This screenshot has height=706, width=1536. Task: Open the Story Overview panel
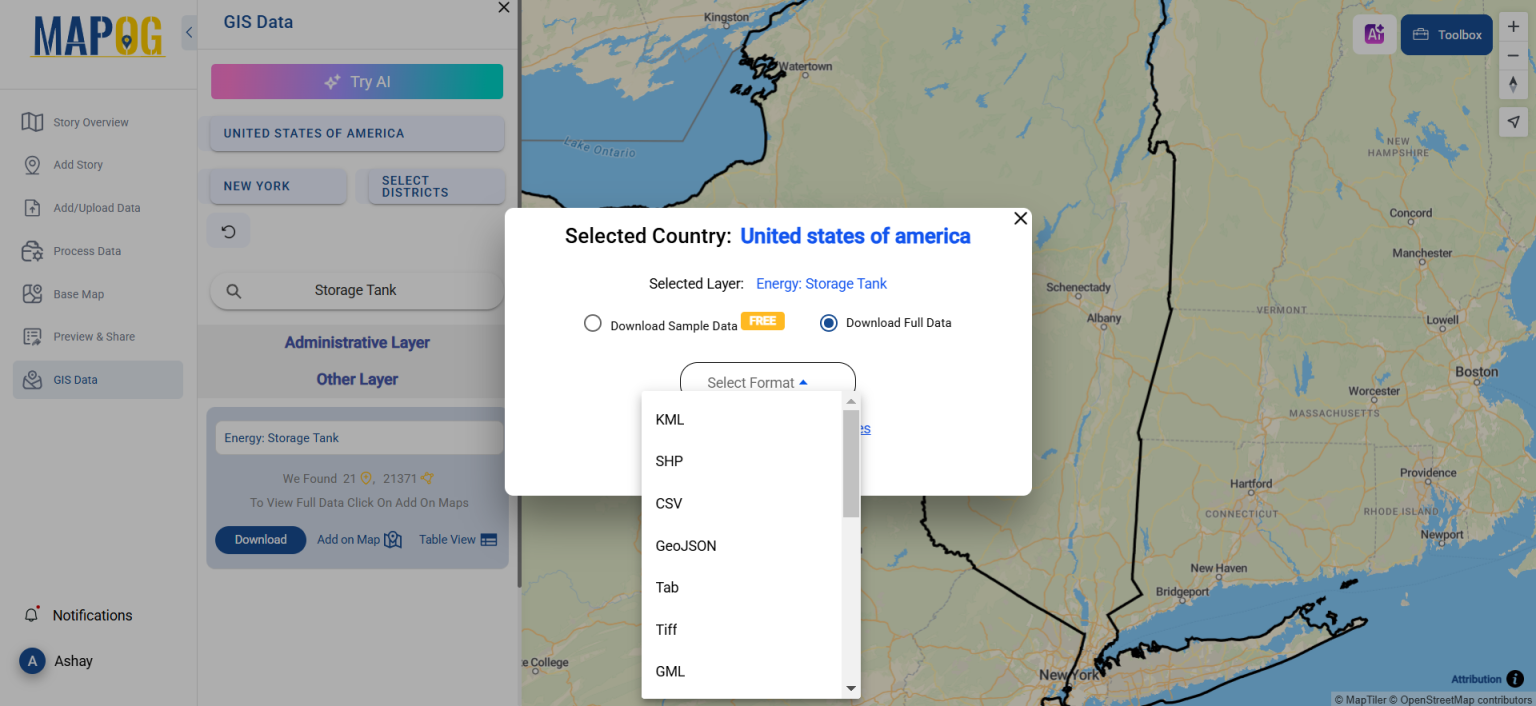(91, 121)
